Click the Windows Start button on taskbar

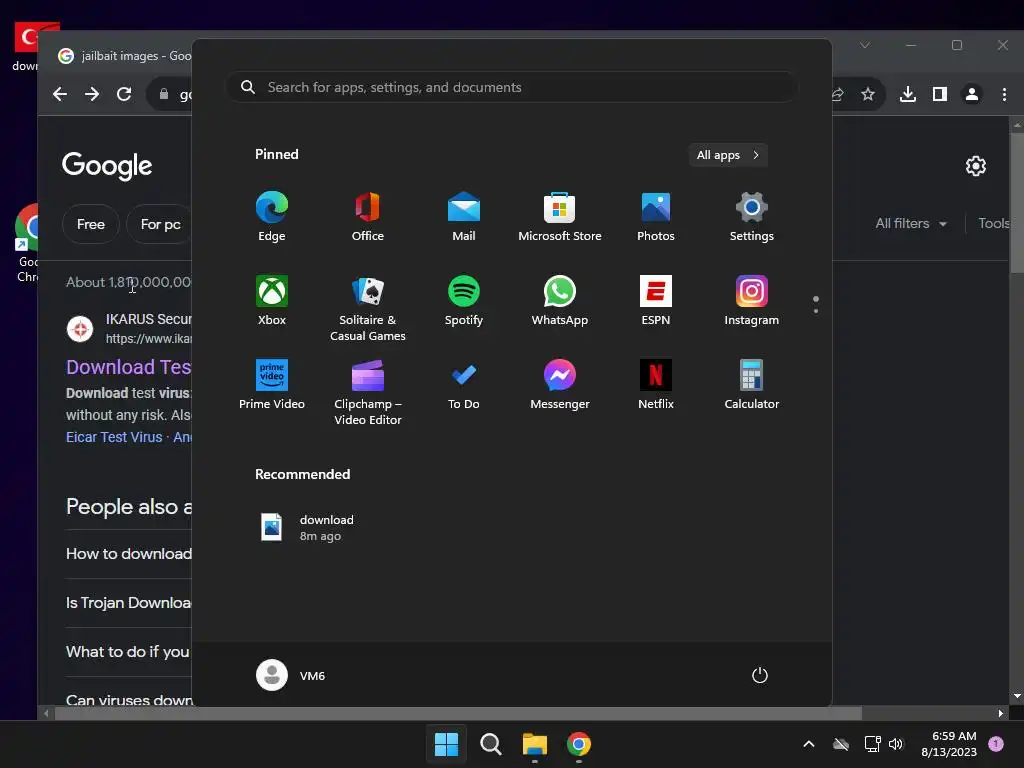pos(447,744)
